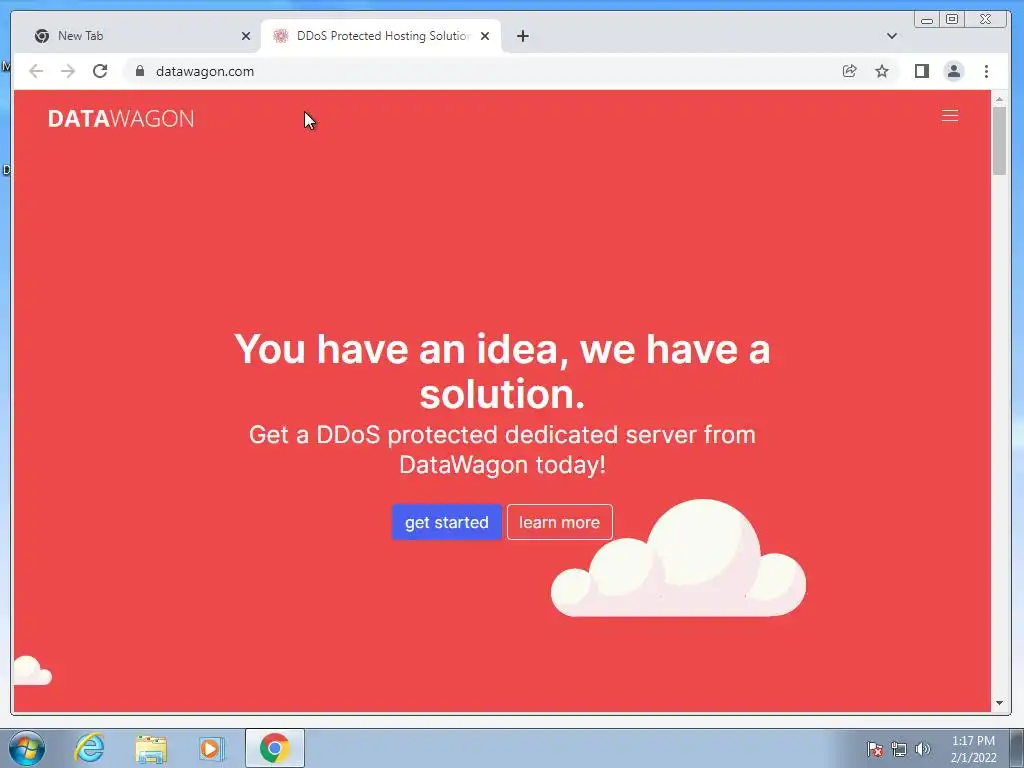This screenshot has width=1024, height=768.
Task: Minimize the Chrome window
Action: (x=927, y=20)
